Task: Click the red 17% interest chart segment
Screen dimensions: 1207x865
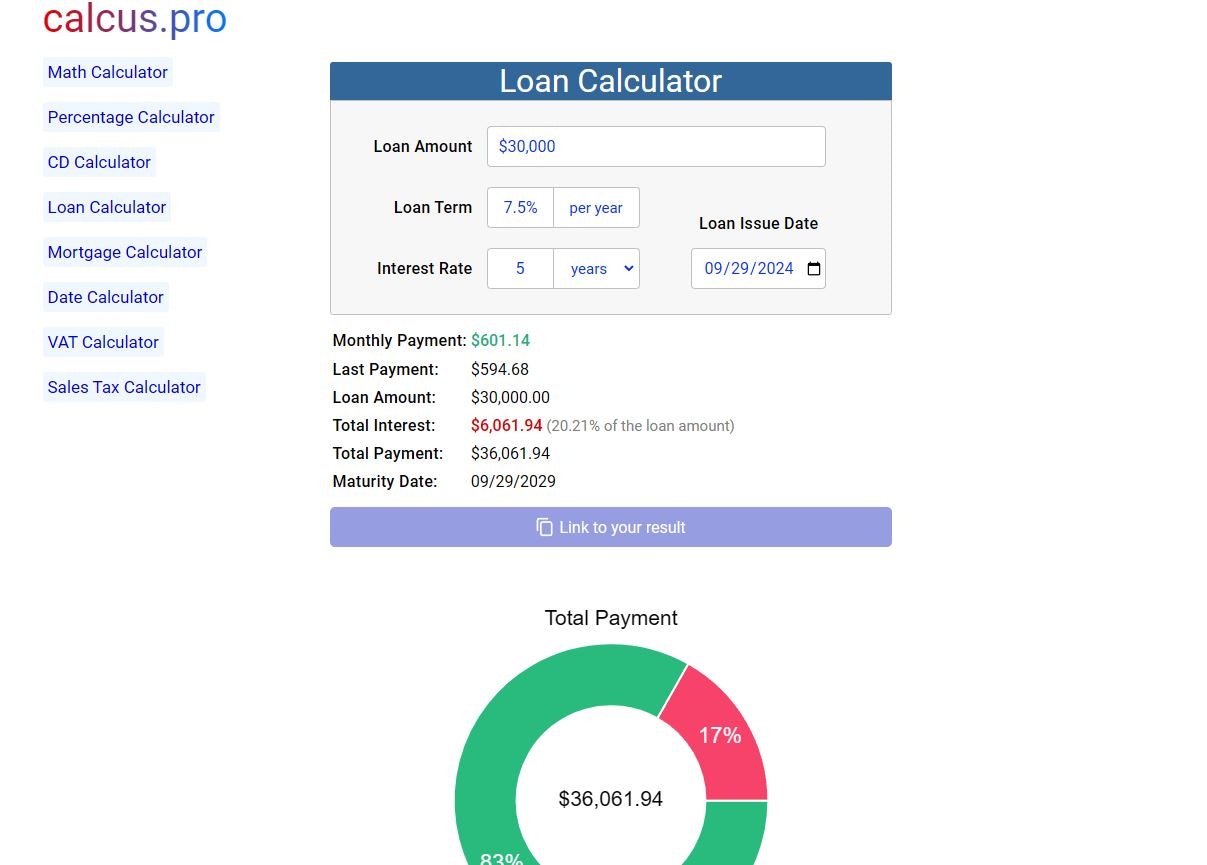Action: pos(722,736)
